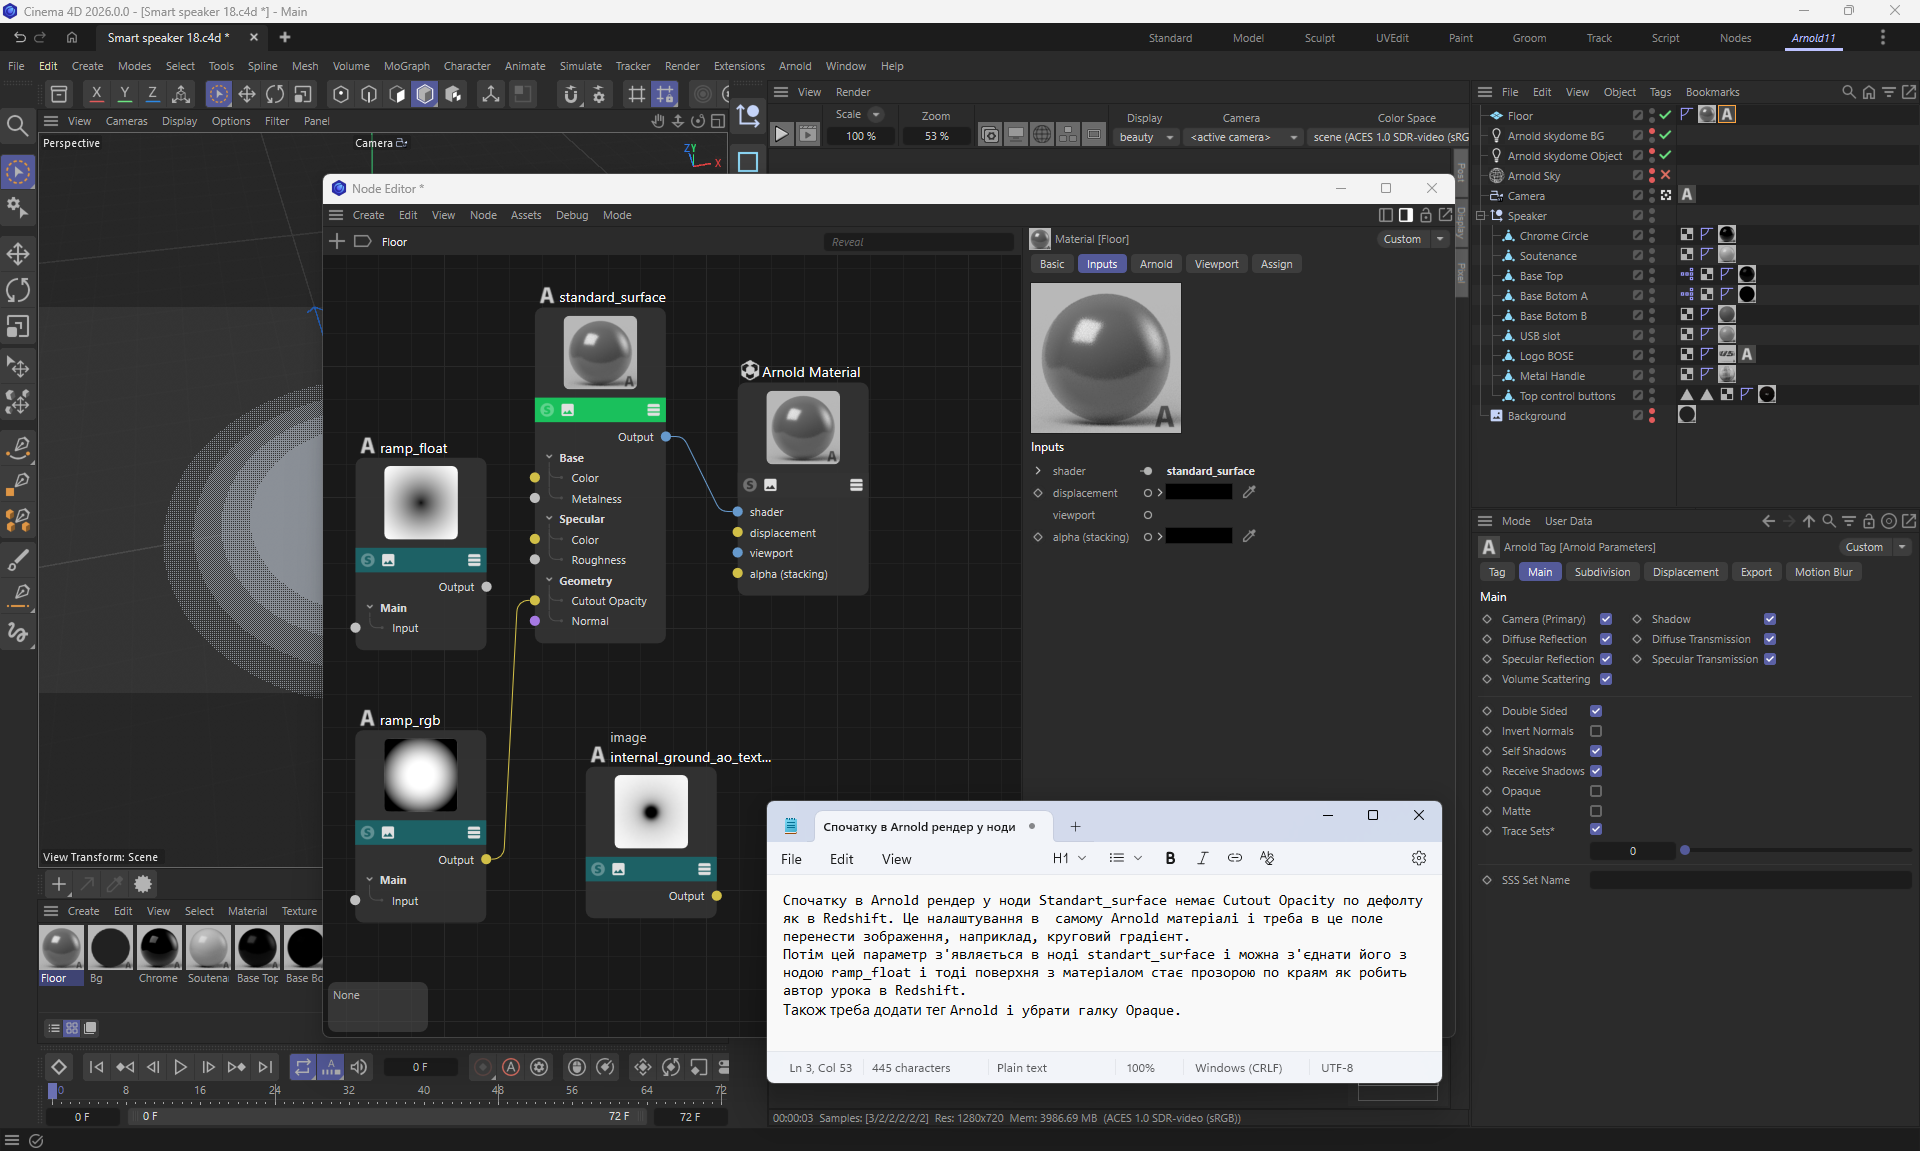Disable the Self Shadows checkbox

[x=1596, y=751]
